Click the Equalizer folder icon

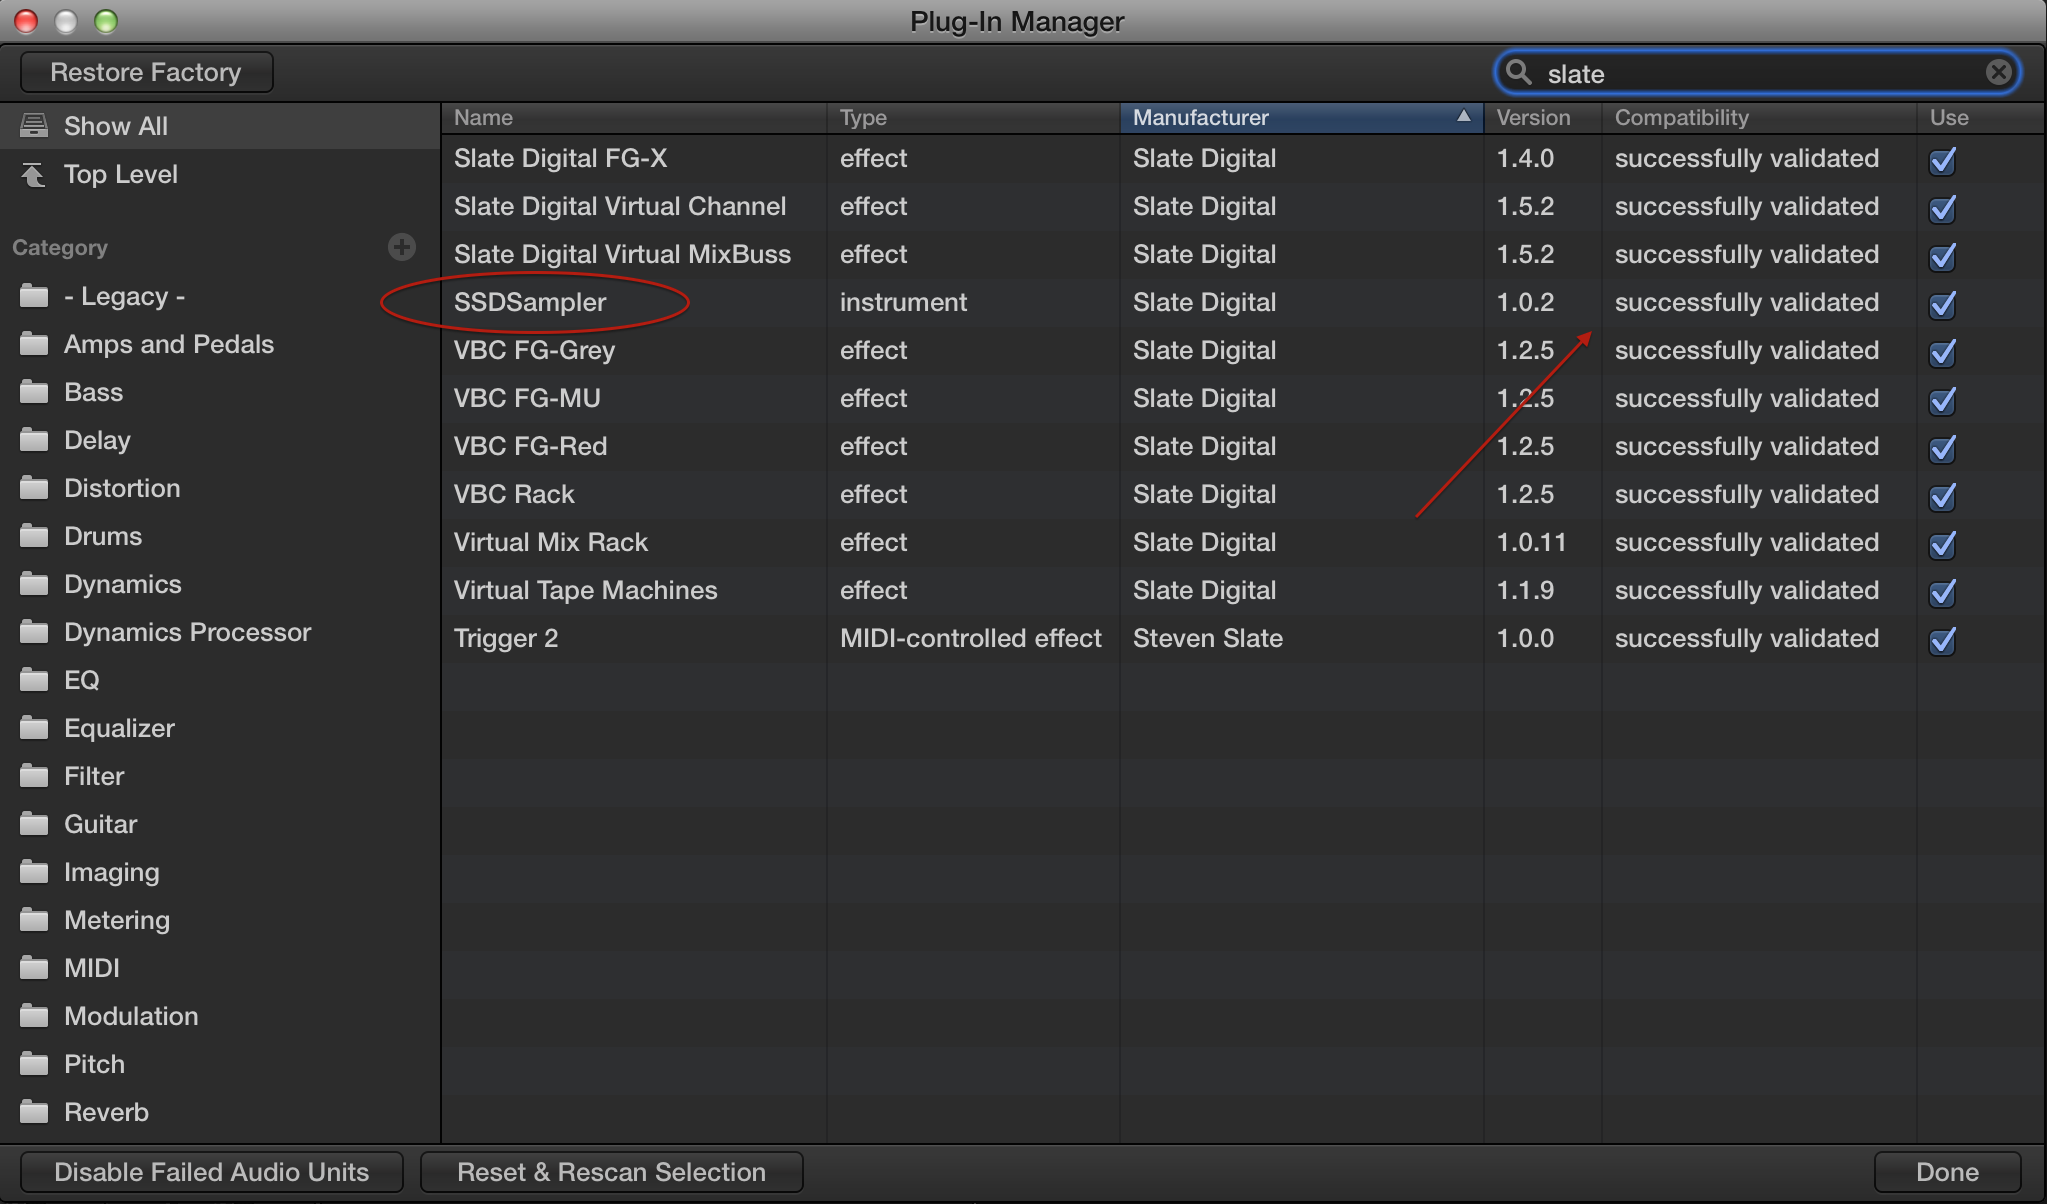coord(34,728)
